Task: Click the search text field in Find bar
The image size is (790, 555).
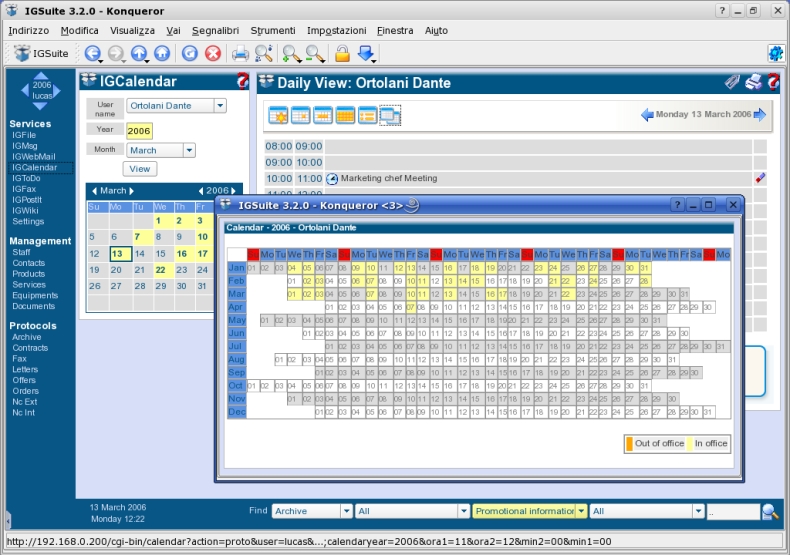Action: coord(734,512)
